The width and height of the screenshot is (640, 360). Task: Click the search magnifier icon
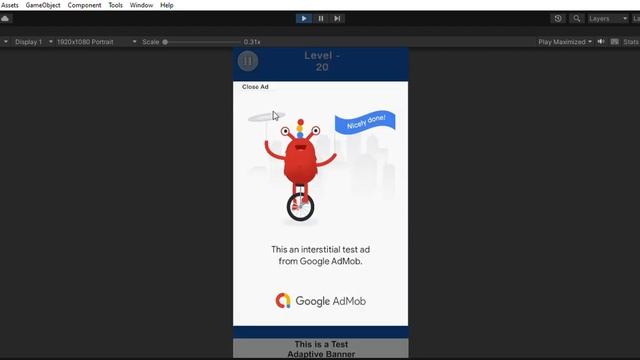pos(576,18)
